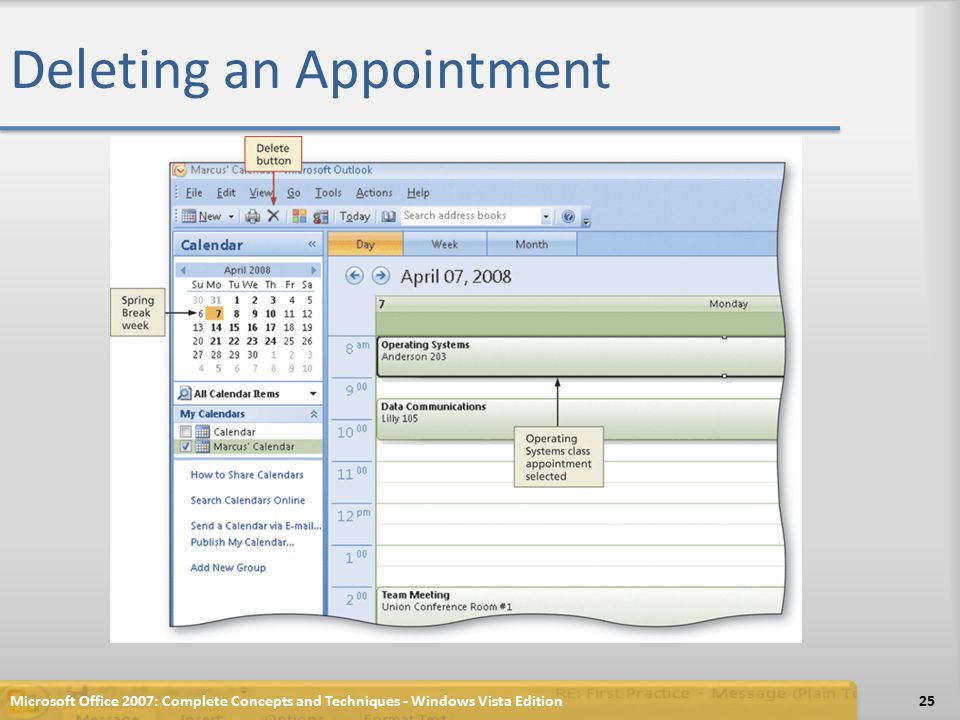Screen dimensions: 960x720
Task: Open the Categorize color grid icon
Action: pyautogui.click(x=299, y=216)
